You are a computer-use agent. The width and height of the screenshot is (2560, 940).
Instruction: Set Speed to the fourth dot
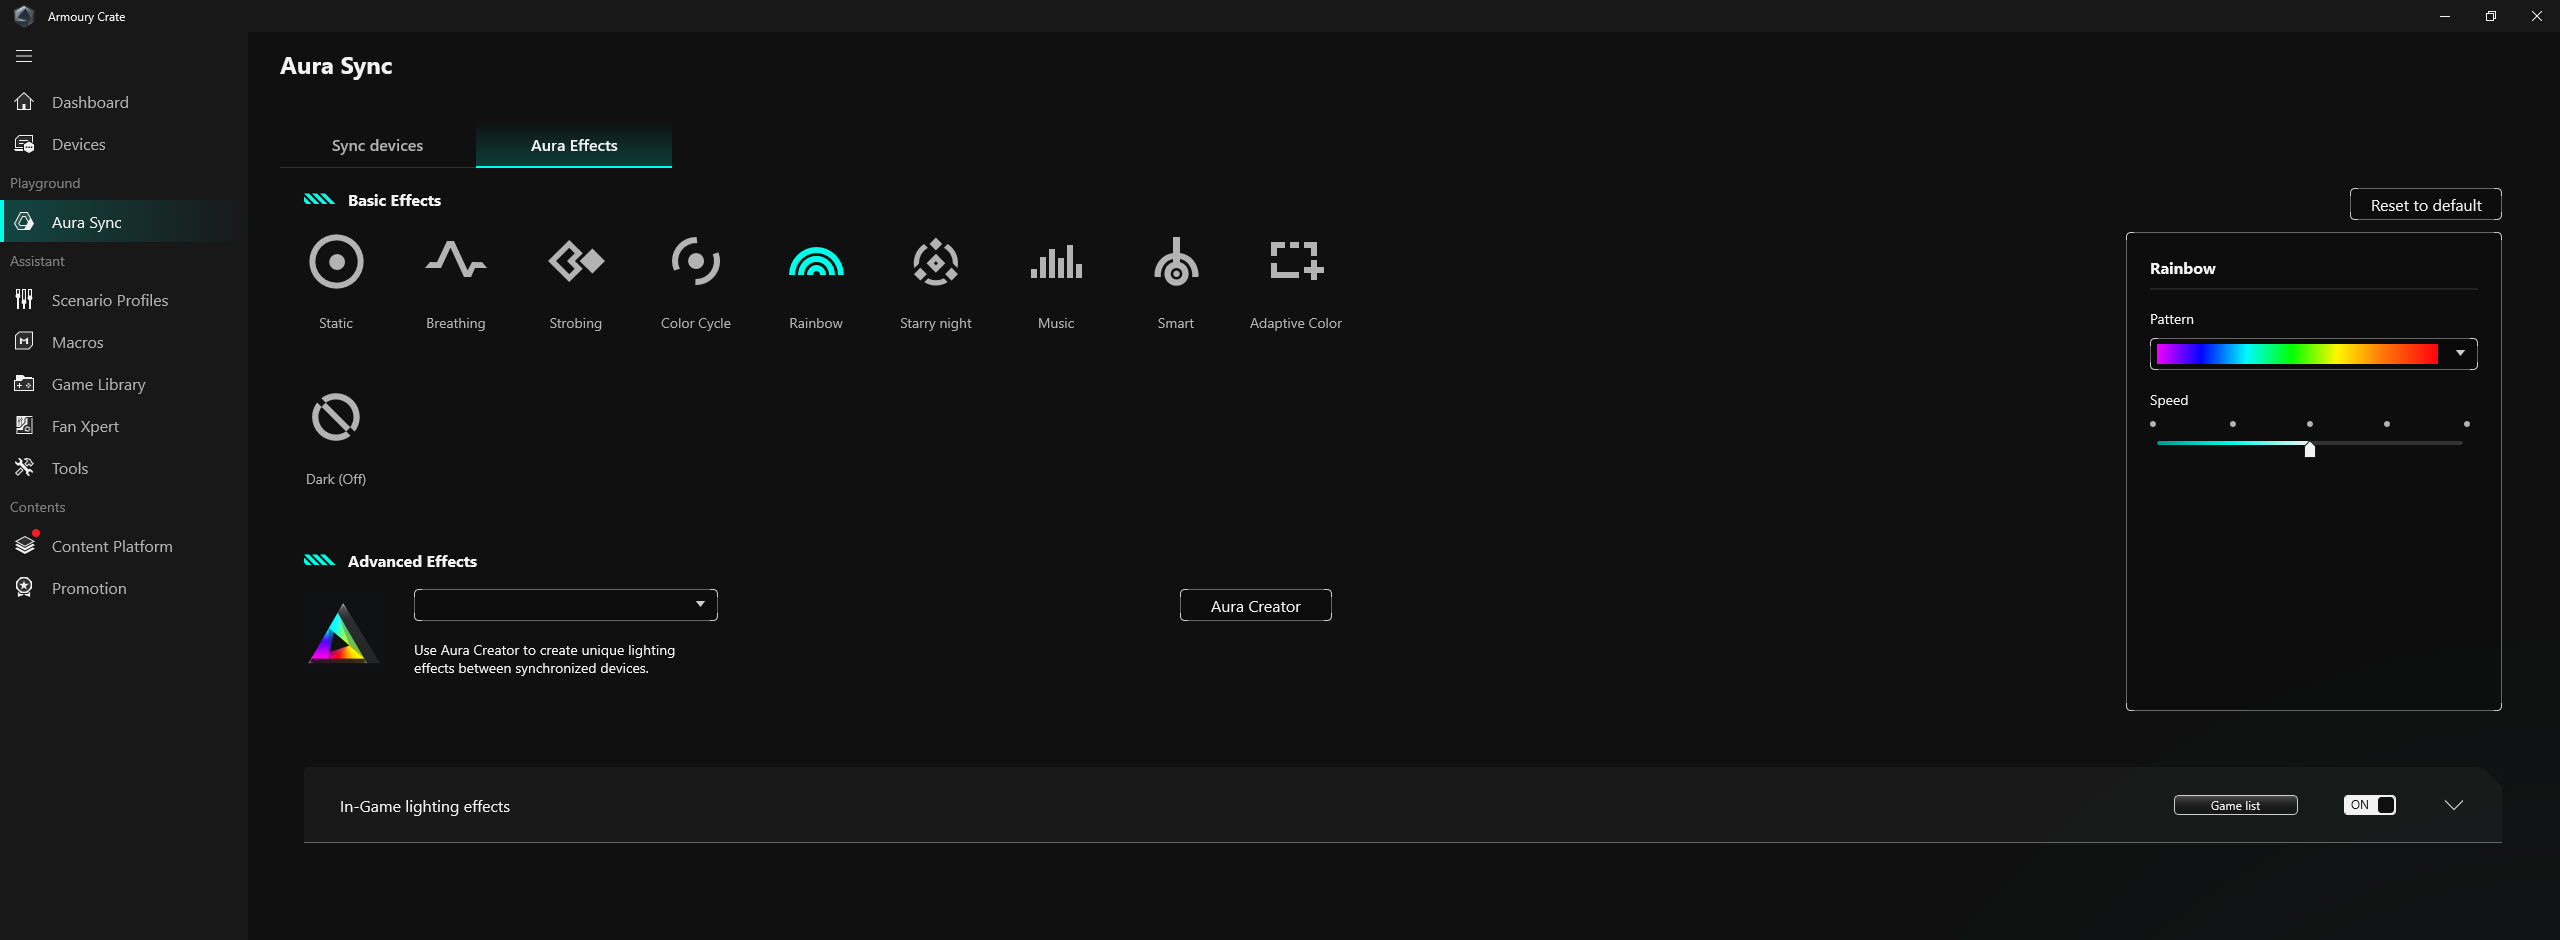[2387, 424]
